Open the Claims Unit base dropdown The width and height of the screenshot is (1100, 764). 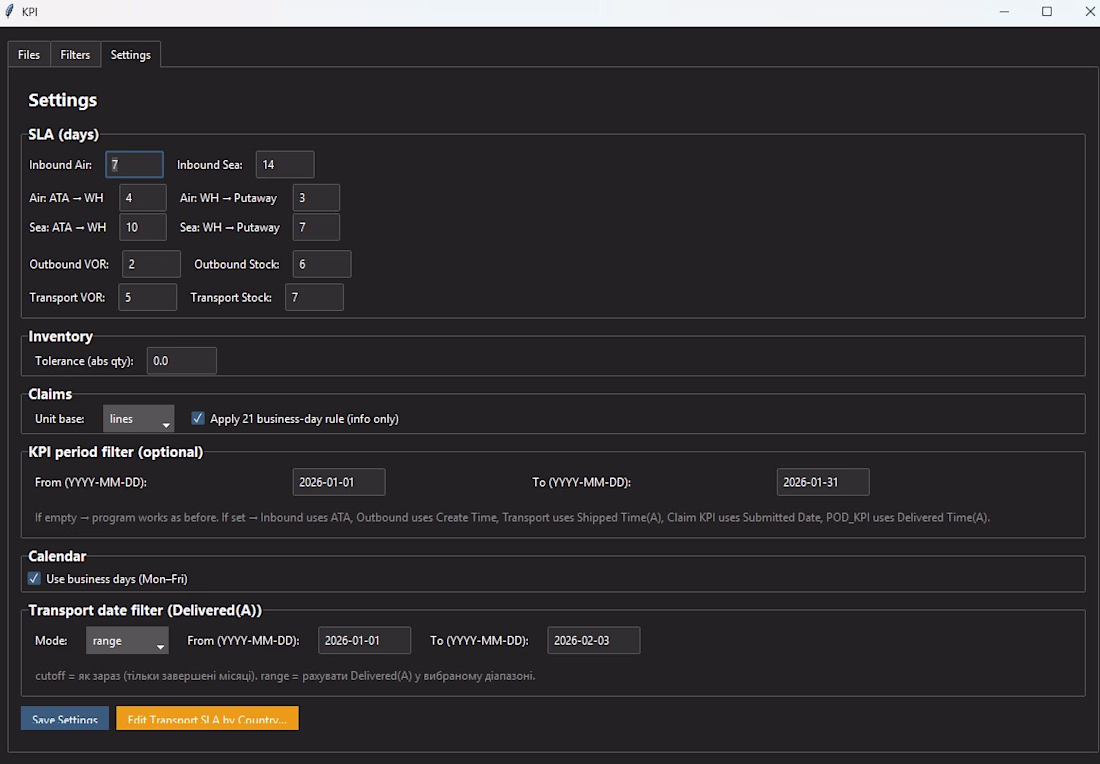click(x=138, y=419)
